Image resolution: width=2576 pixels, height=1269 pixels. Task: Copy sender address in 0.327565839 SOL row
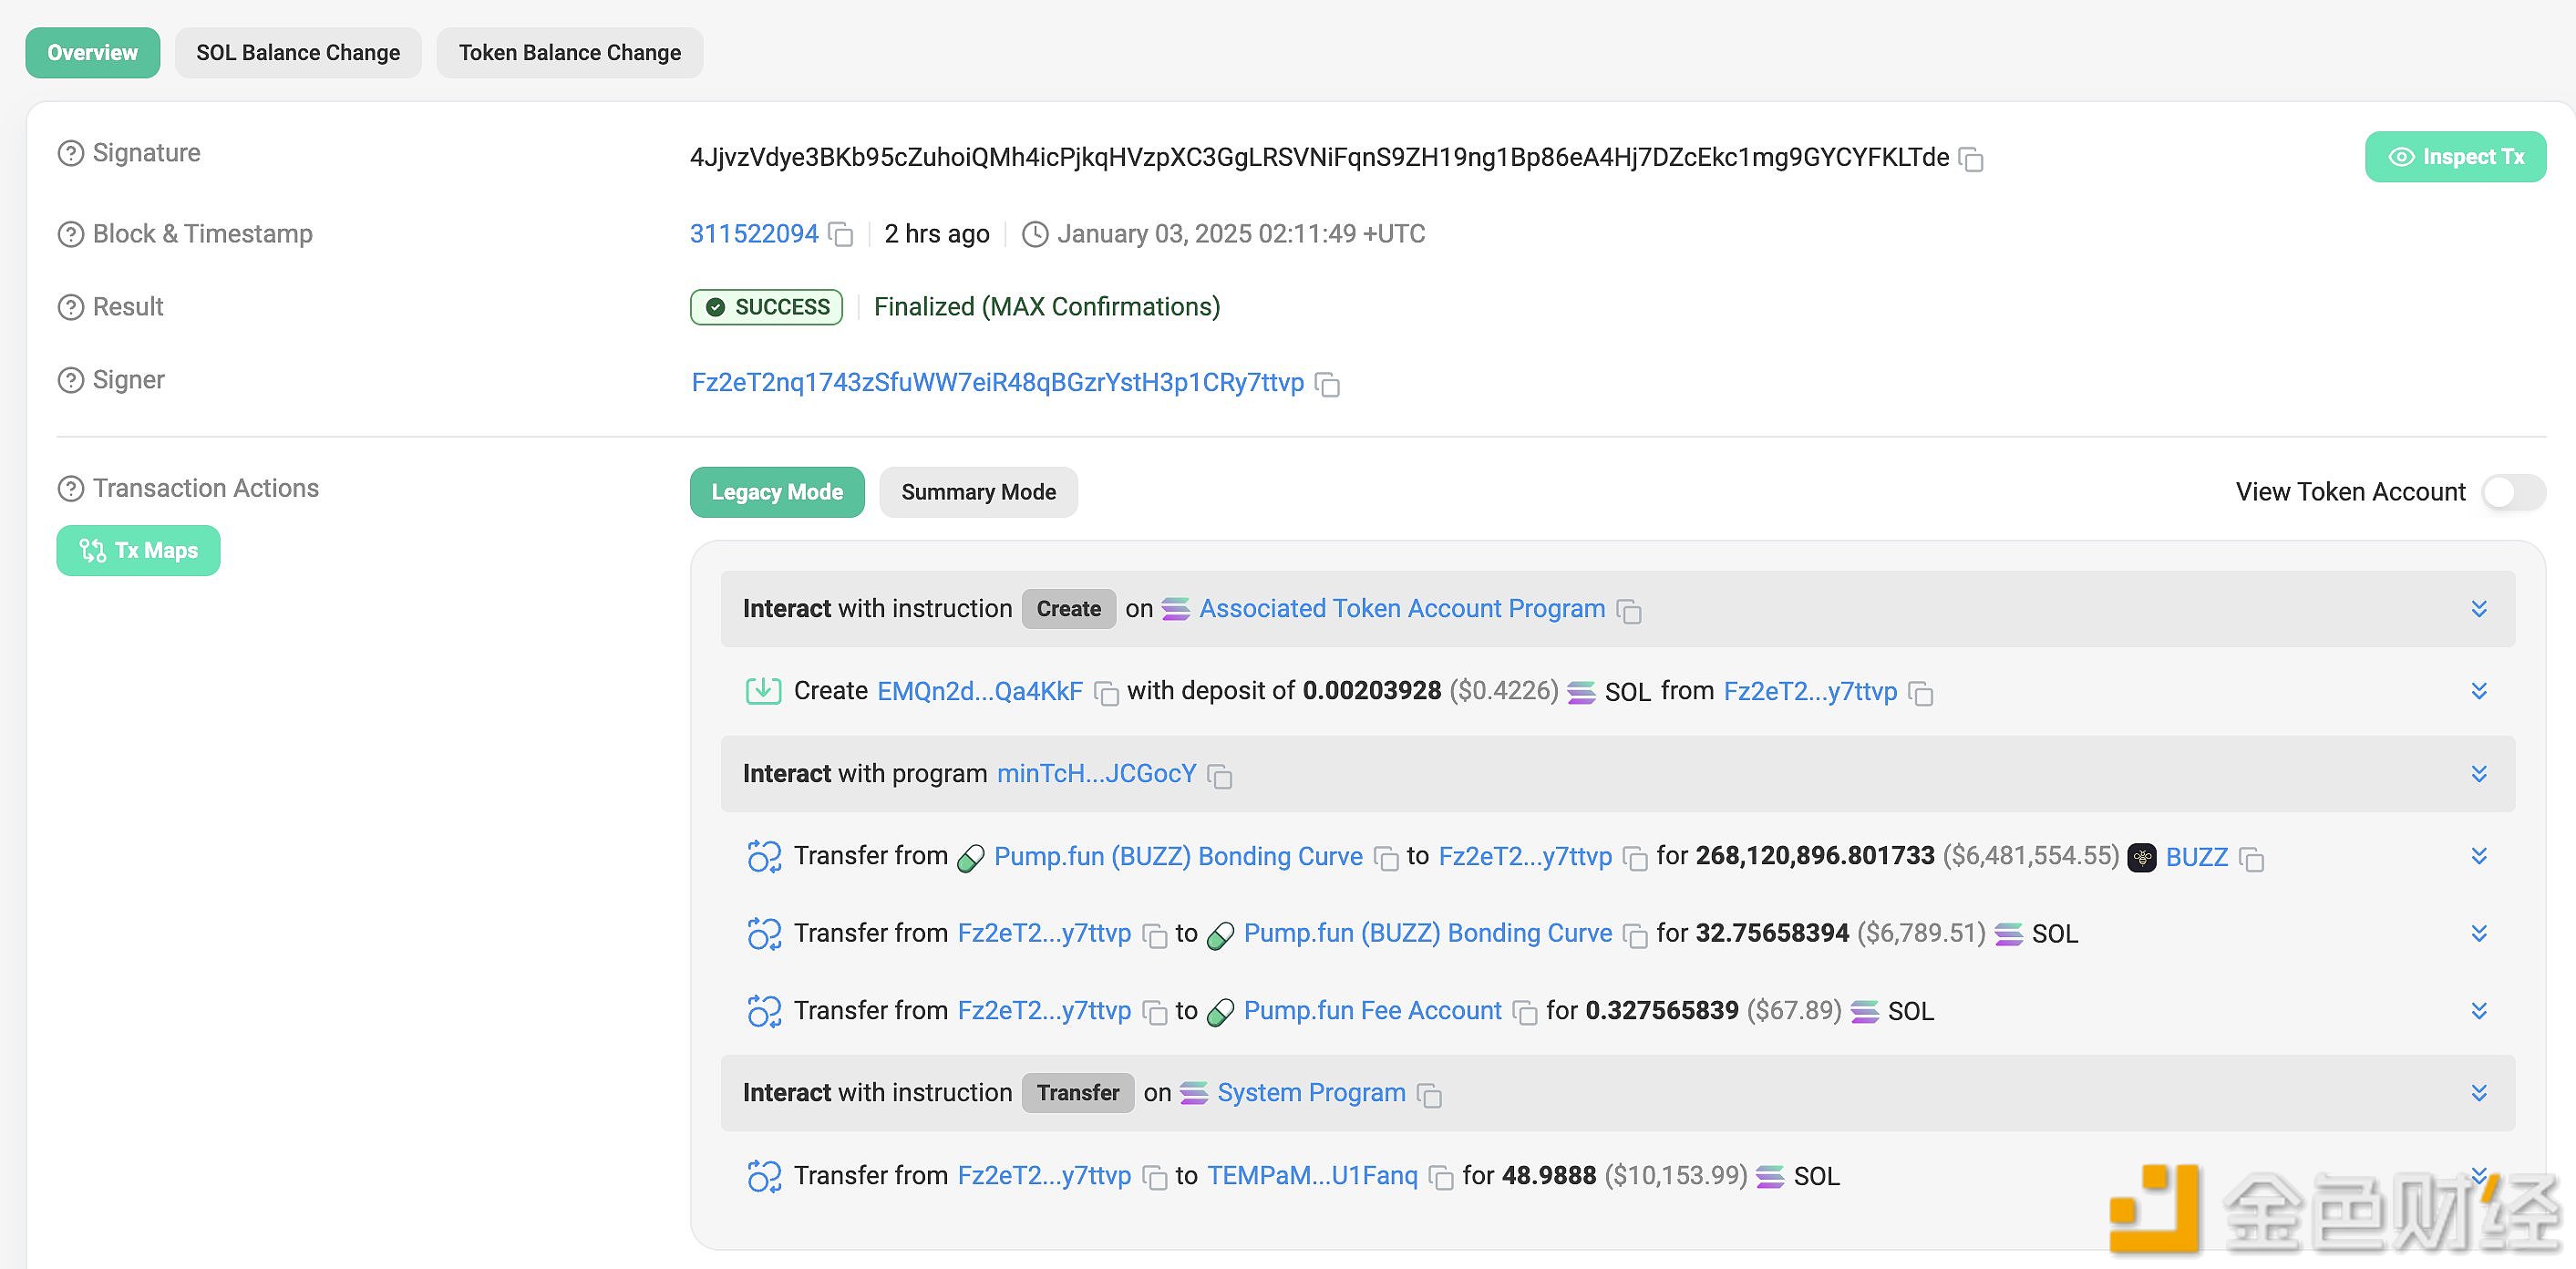pos(1154,1012)
